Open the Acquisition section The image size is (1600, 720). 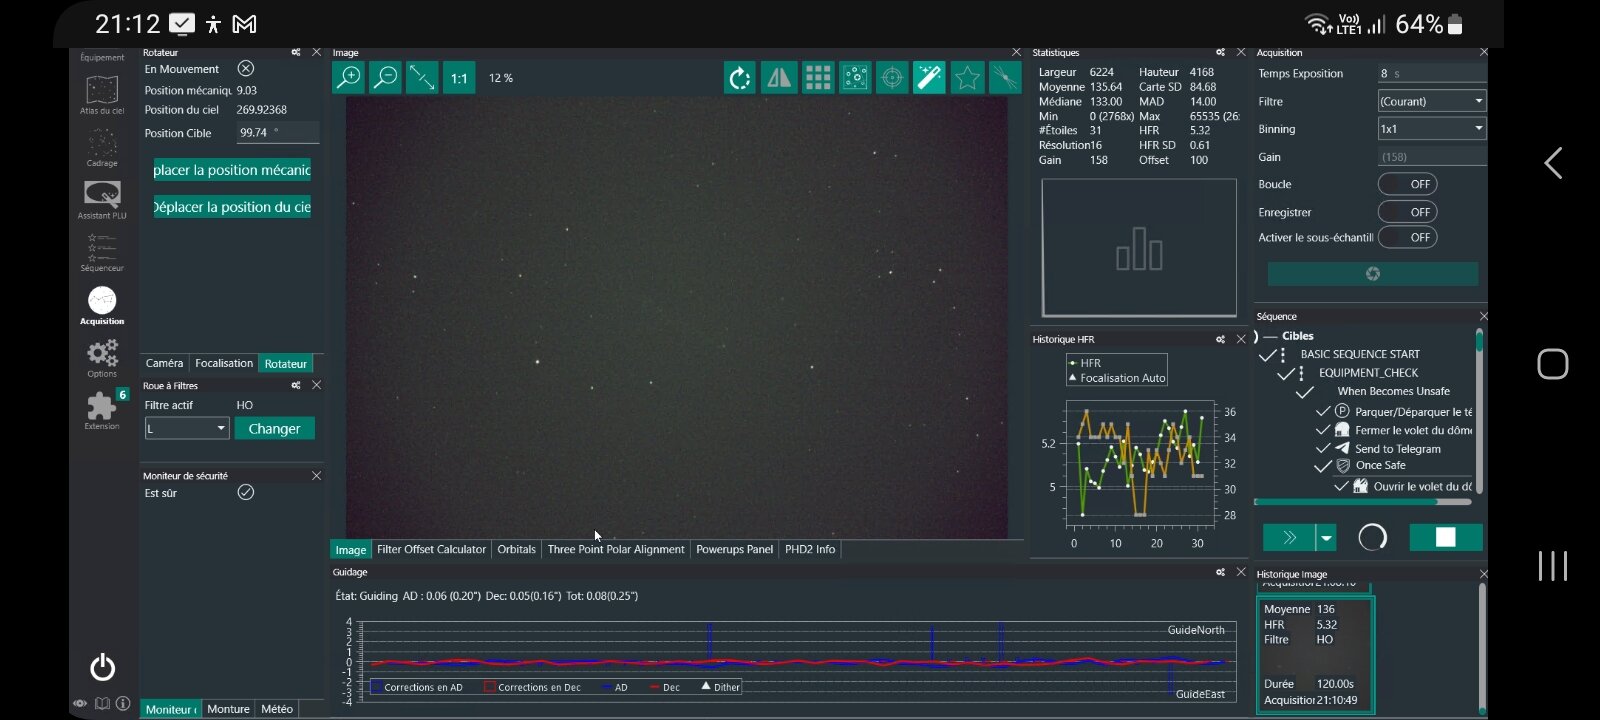click(102, 306)
